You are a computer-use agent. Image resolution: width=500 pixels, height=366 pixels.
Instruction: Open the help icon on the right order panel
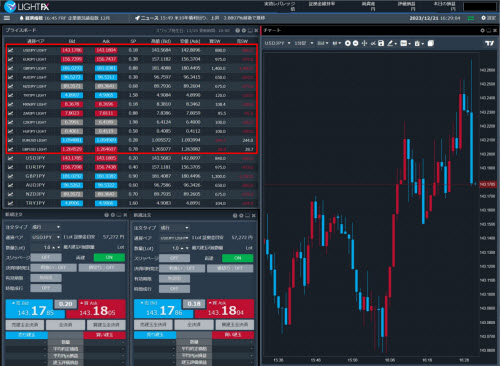coord(235,216)
